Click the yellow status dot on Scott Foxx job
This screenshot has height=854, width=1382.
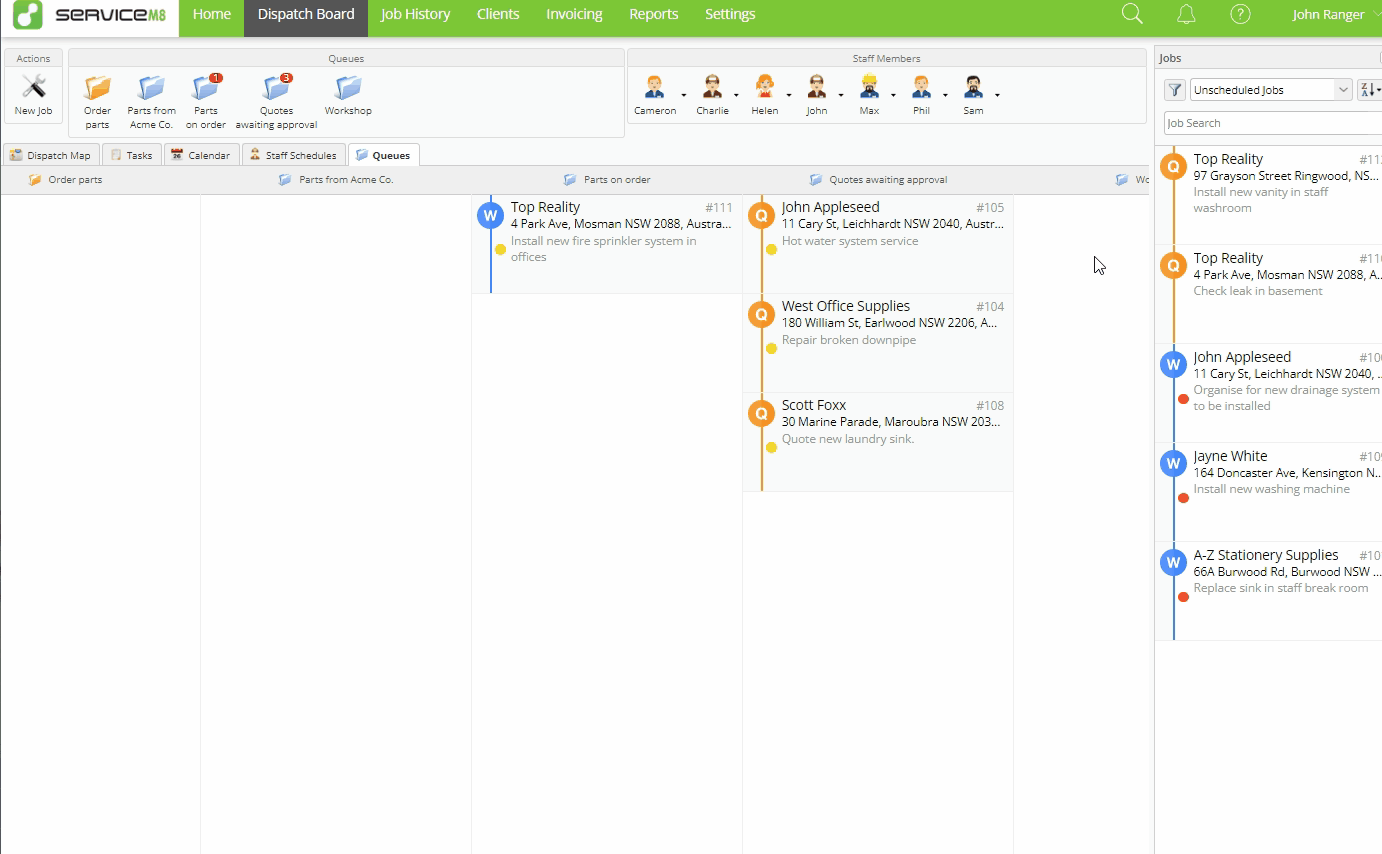[771, 448]
